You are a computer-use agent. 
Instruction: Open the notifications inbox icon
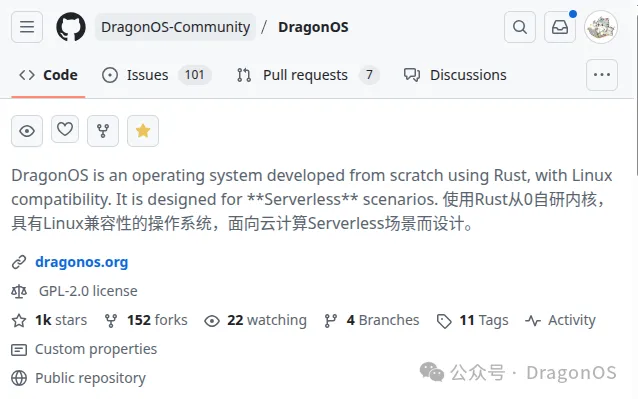[560, 27]
